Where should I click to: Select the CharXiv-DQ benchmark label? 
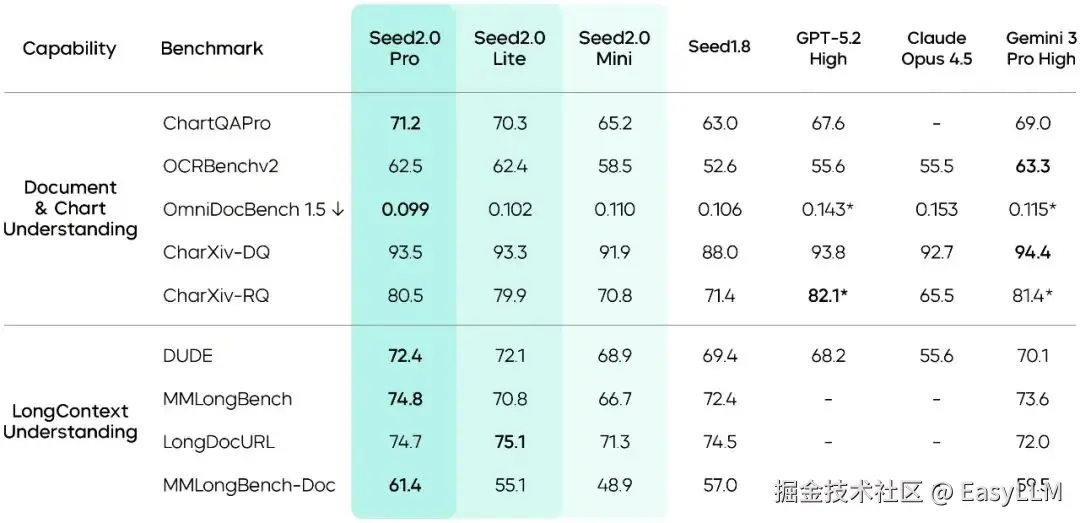pyautogui.click(x=216, y=253)
